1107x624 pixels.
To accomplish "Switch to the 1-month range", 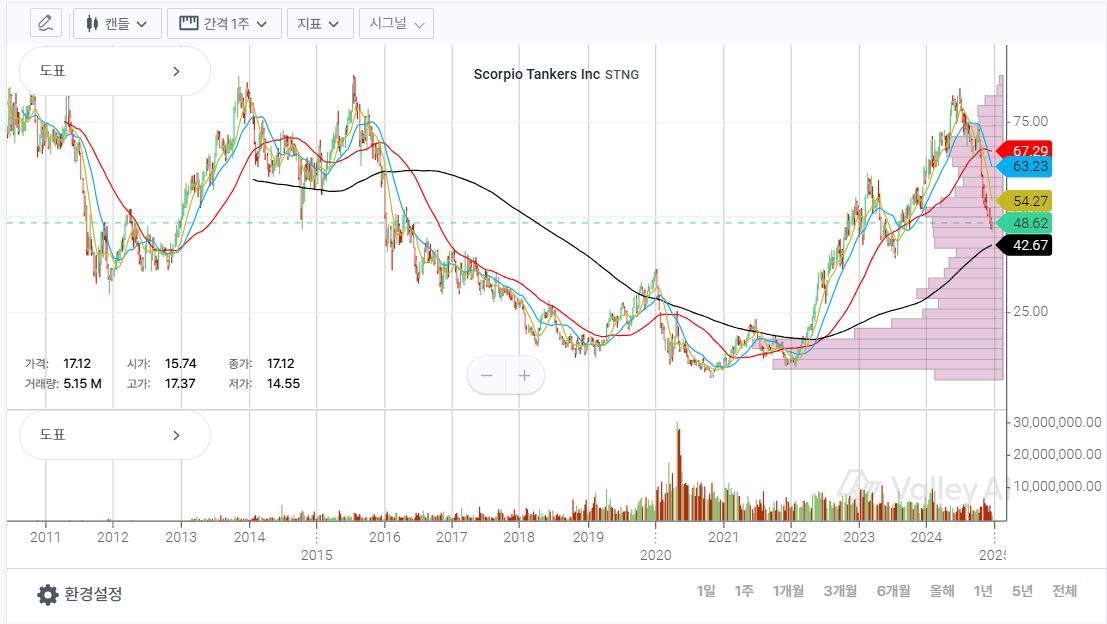I will [x=788, y=591].
